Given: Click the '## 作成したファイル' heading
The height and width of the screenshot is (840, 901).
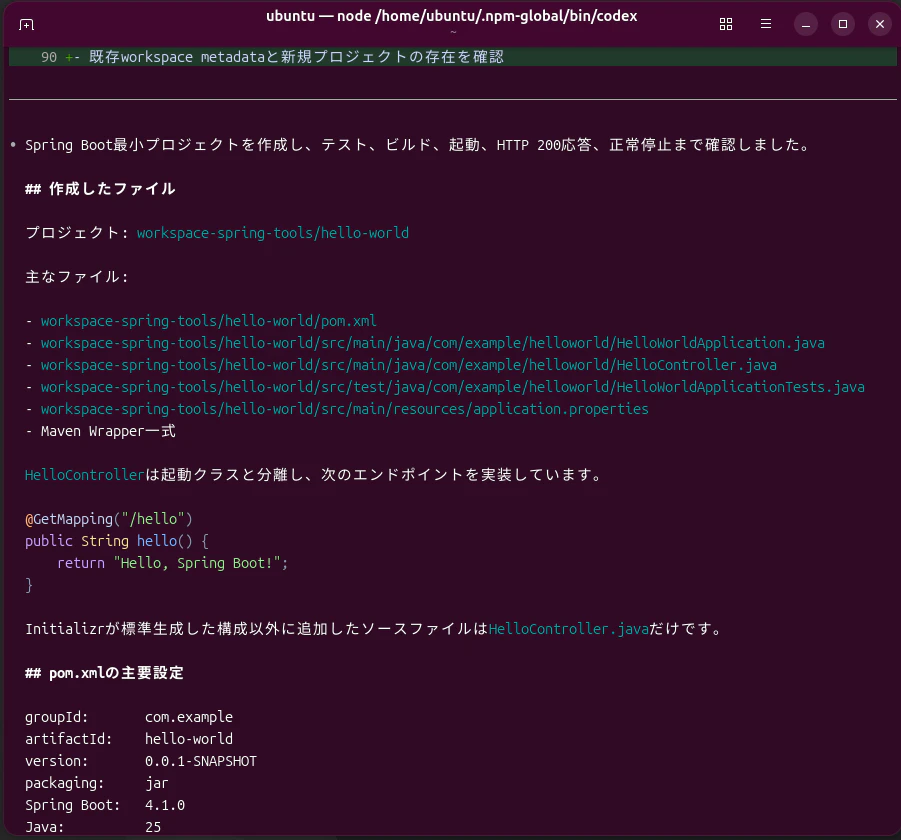Looking at the screenshot, I should (100, 188).
